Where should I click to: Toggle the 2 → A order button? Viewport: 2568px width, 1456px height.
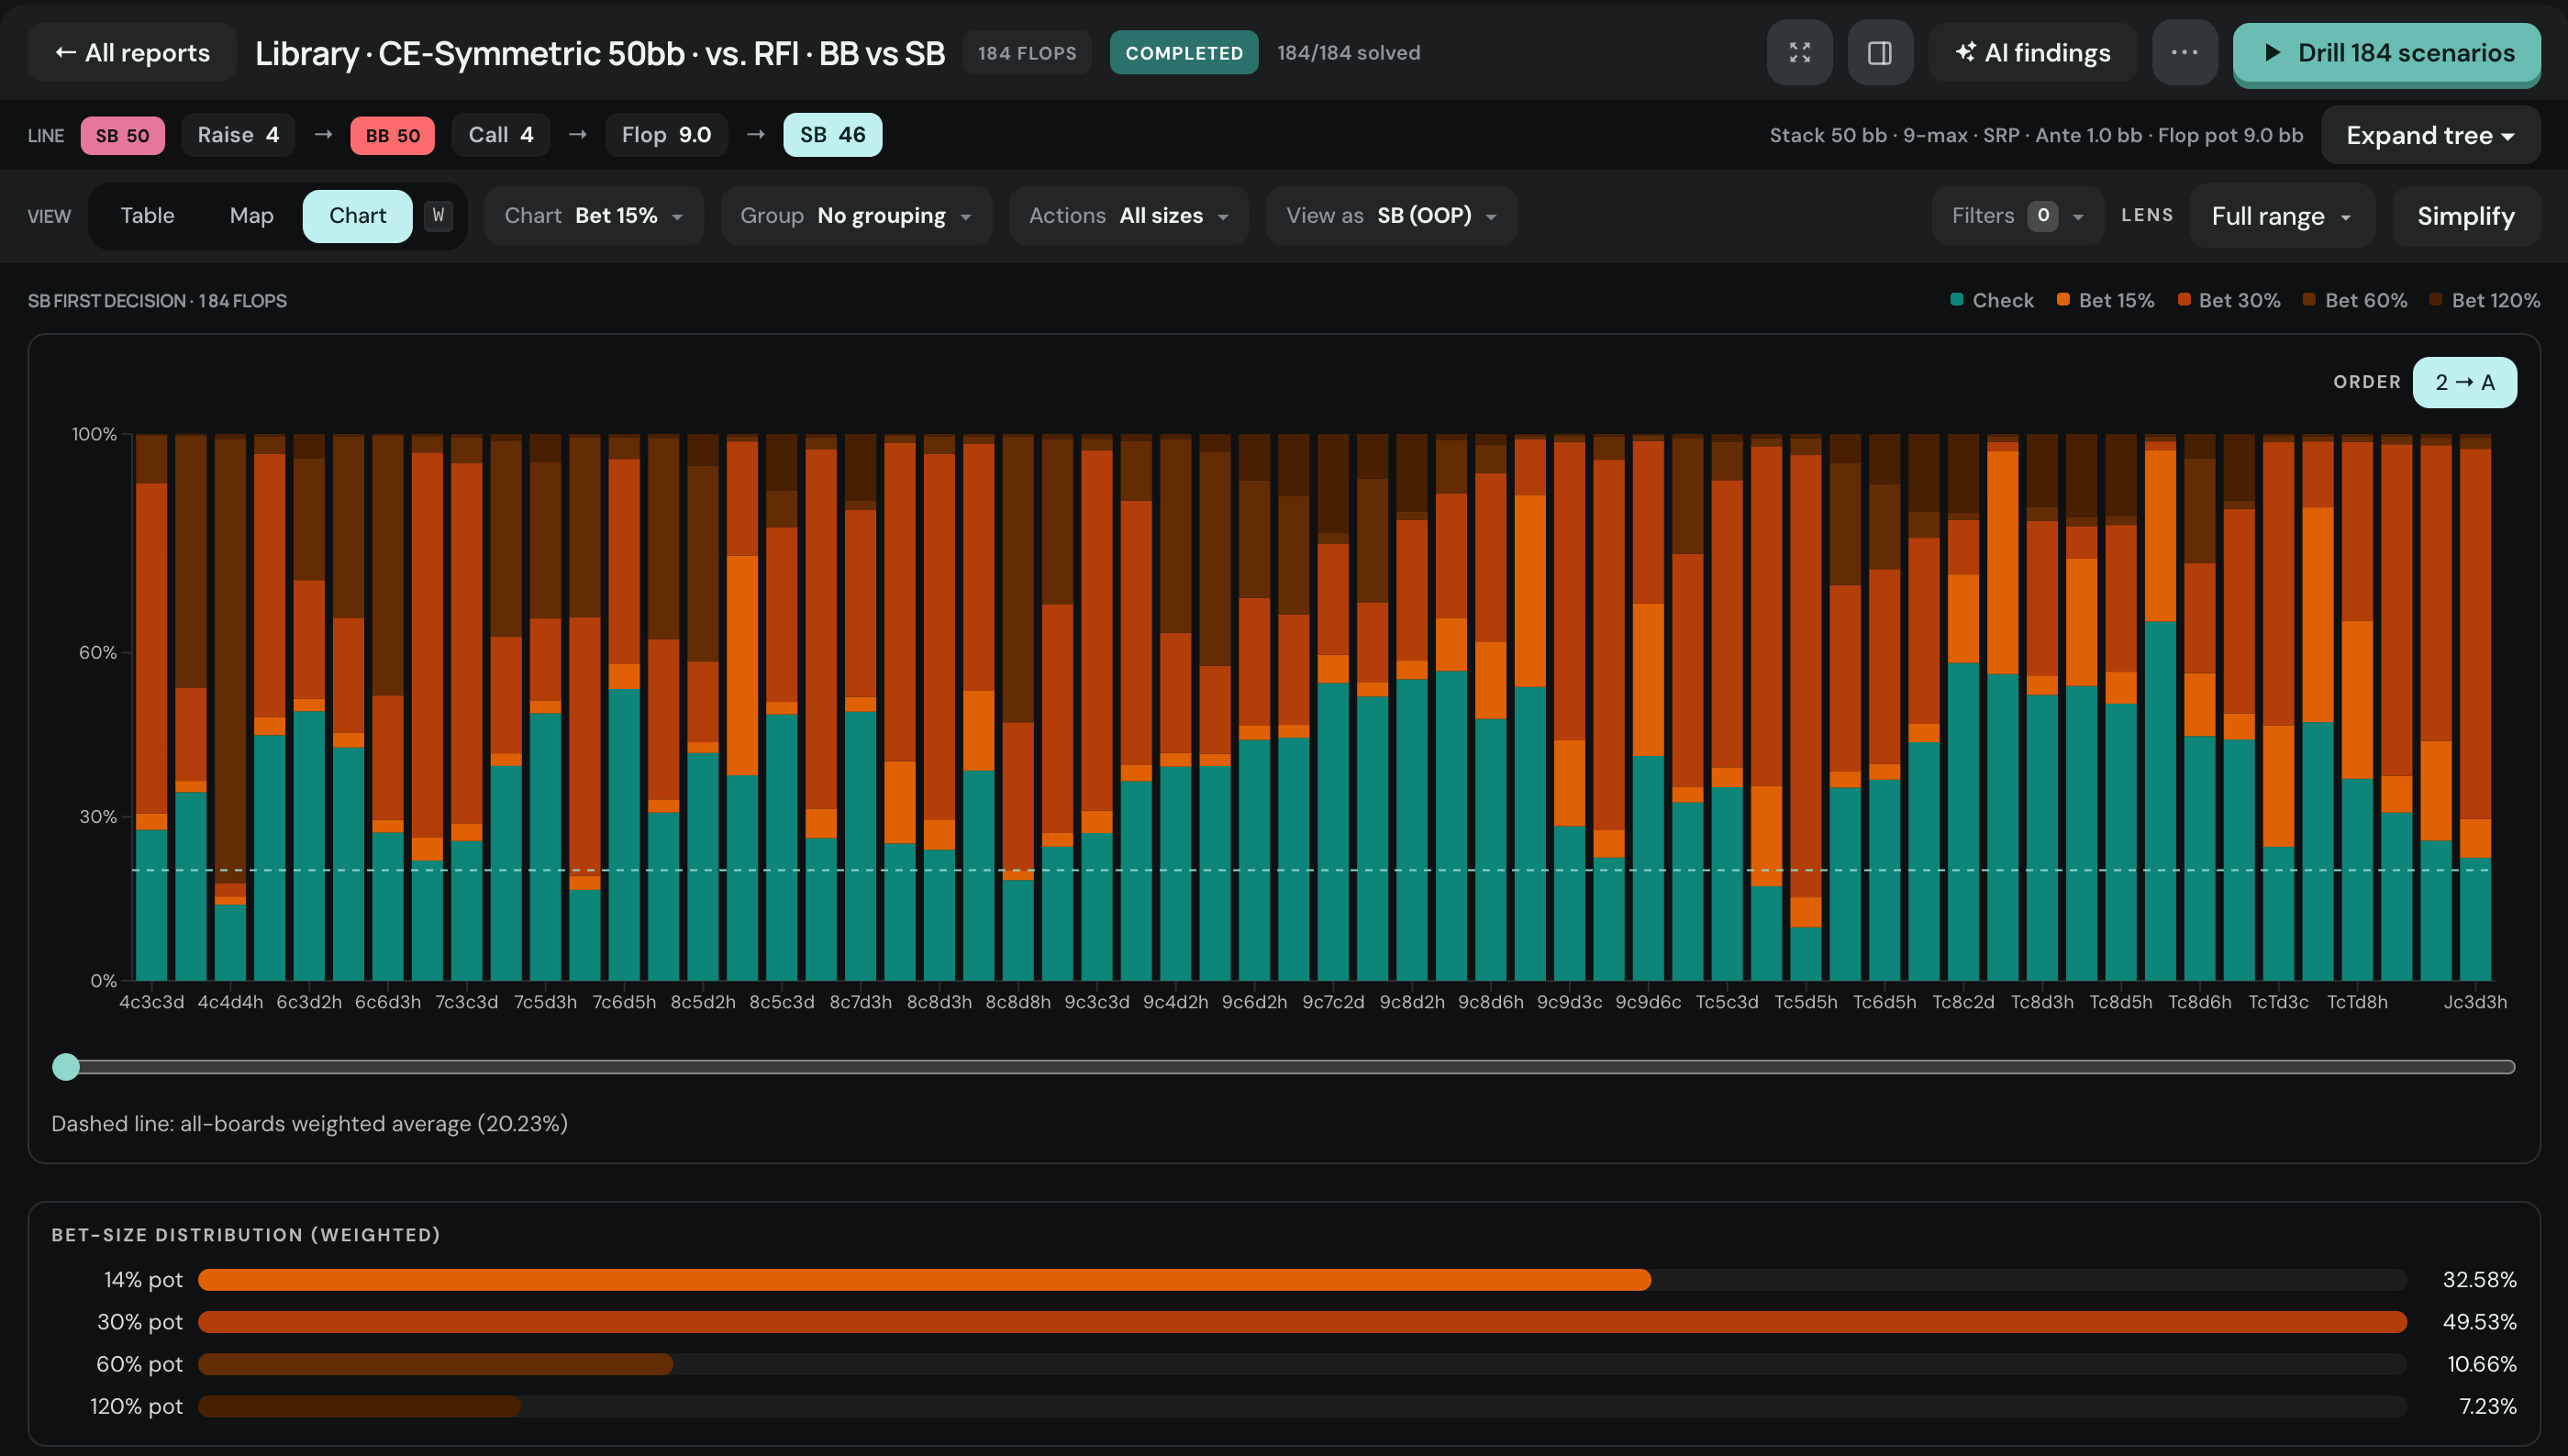tap(2464, 382)
